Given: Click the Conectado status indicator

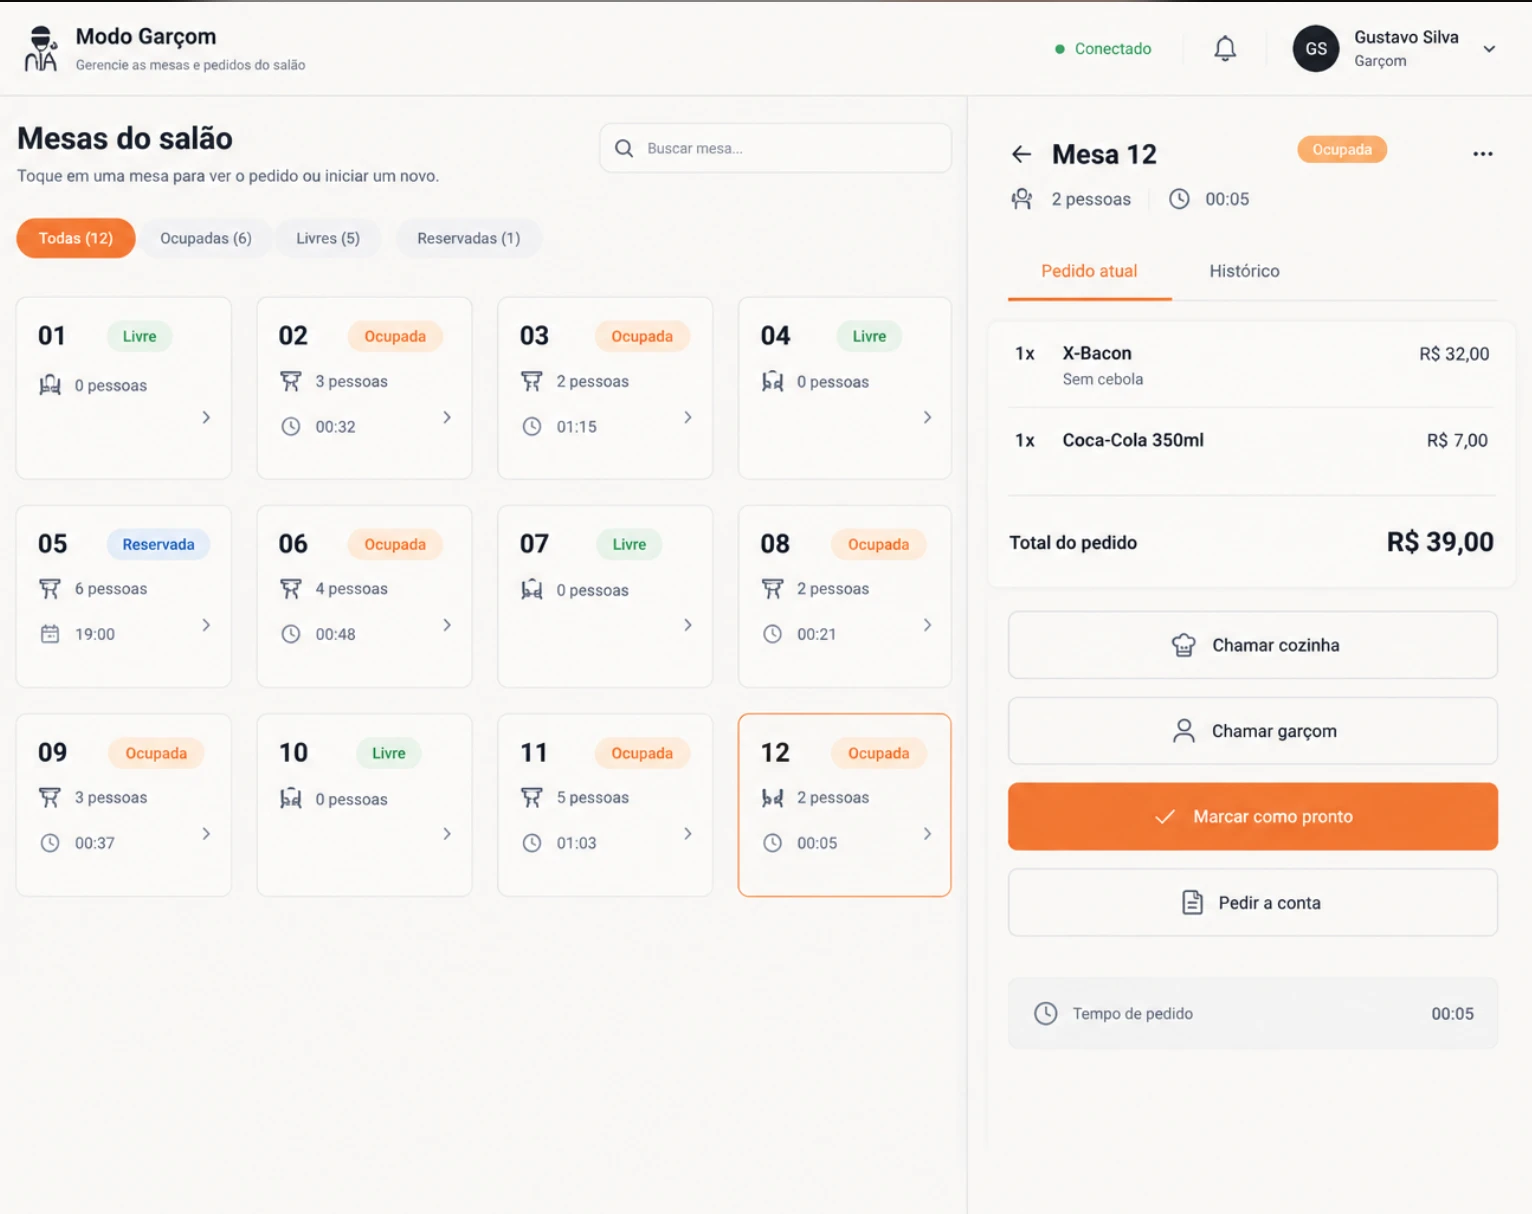Looking at the screenshot, I should tap(1103, 48).
